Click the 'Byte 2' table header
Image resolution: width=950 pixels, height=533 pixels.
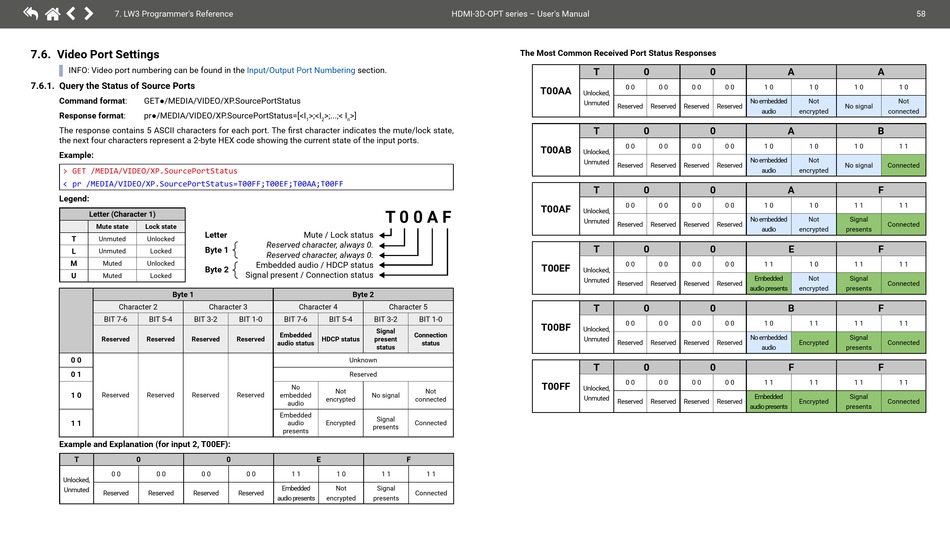(x=363, y=294)
